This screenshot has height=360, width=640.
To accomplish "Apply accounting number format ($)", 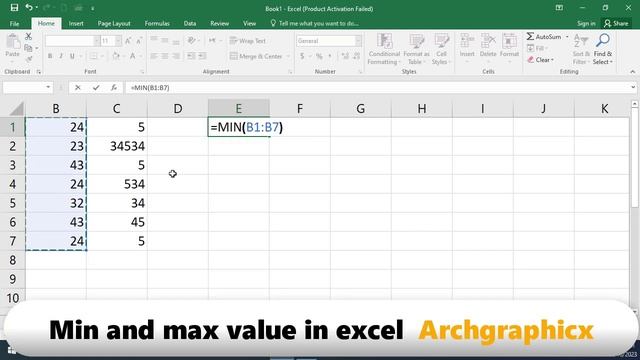I will 302,56.
